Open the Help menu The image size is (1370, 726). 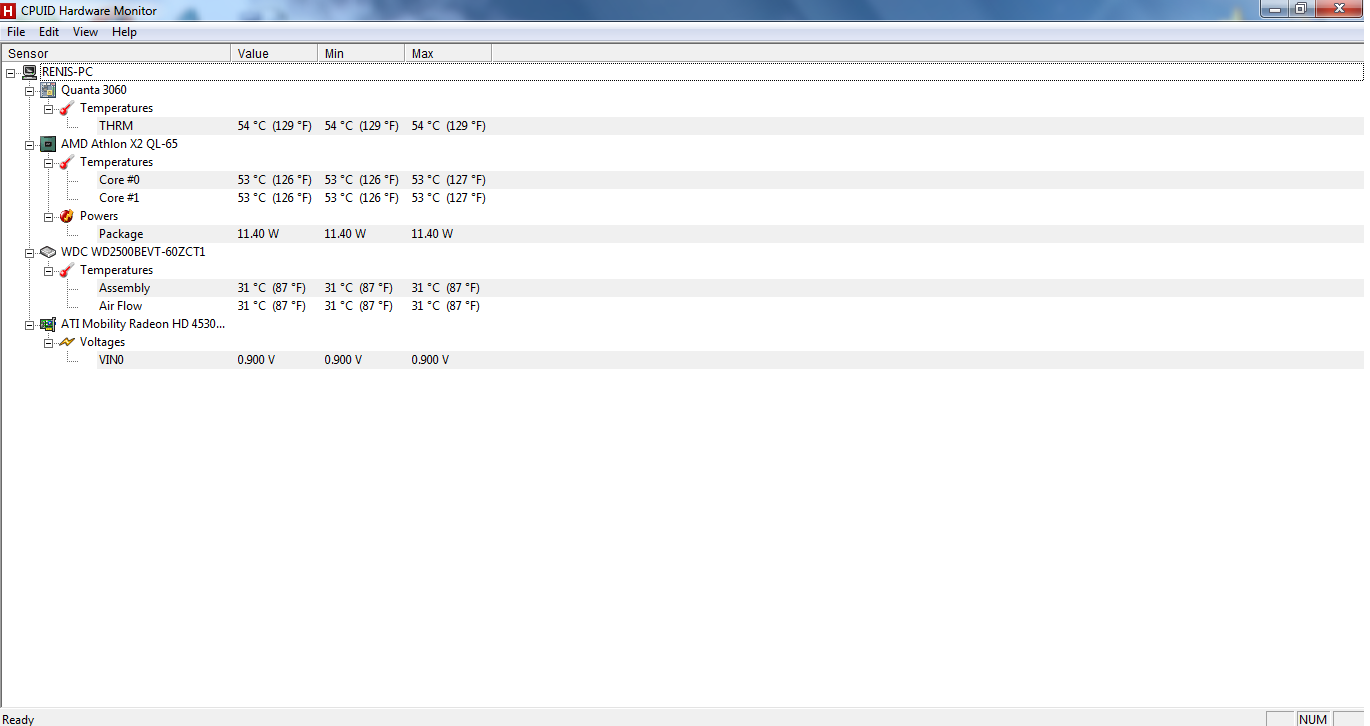click(x=125, y=32)
